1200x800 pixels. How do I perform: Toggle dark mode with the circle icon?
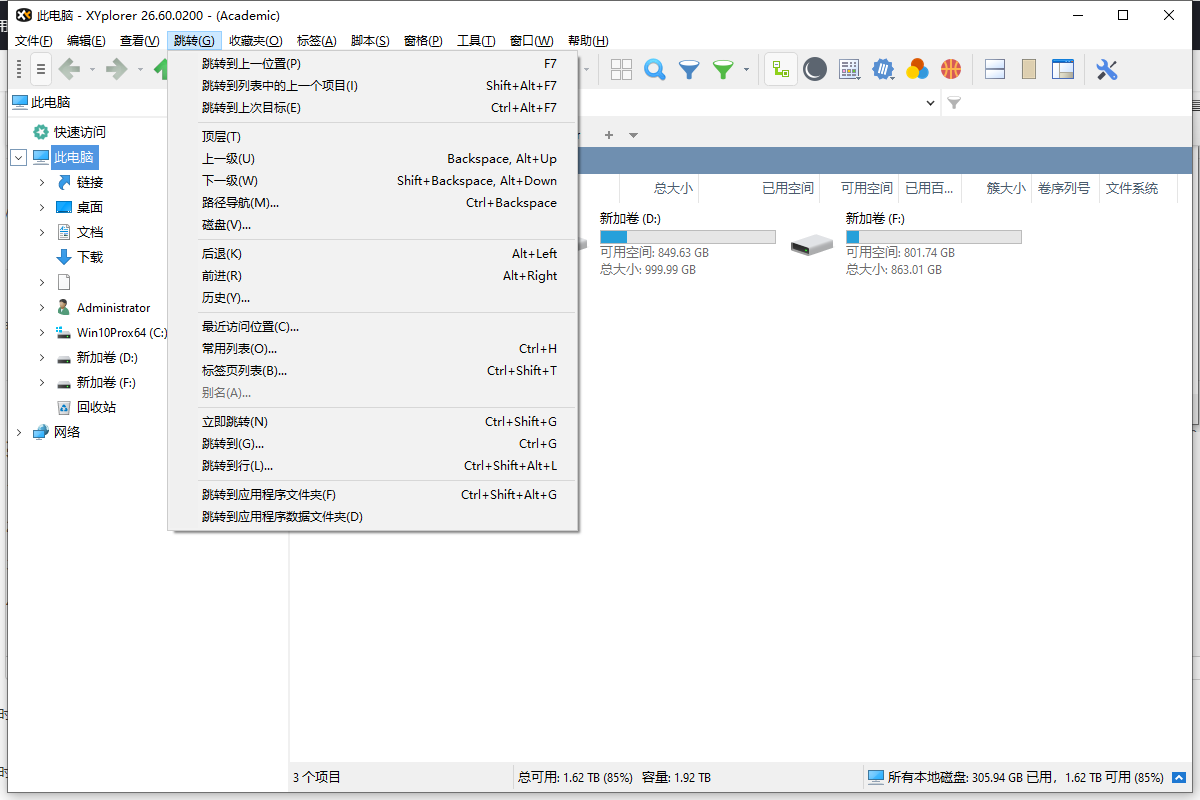coord(814,69)
